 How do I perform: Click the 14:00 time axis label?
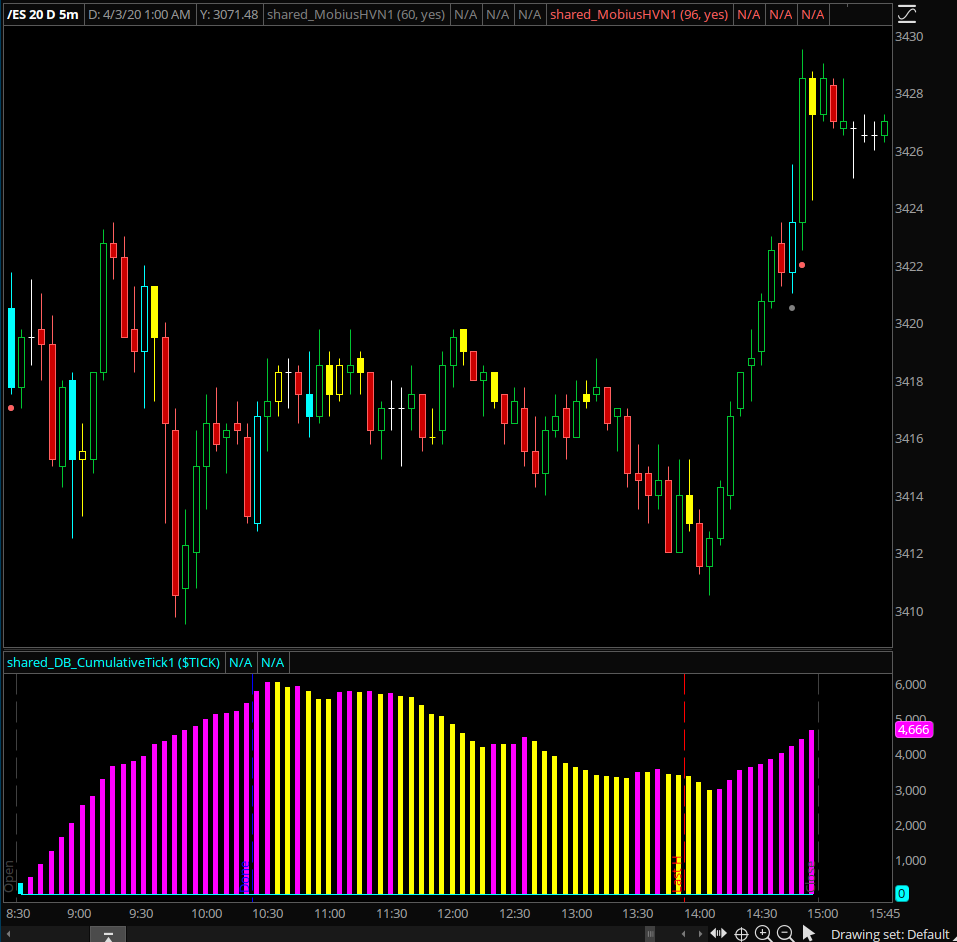click(699, 913)
